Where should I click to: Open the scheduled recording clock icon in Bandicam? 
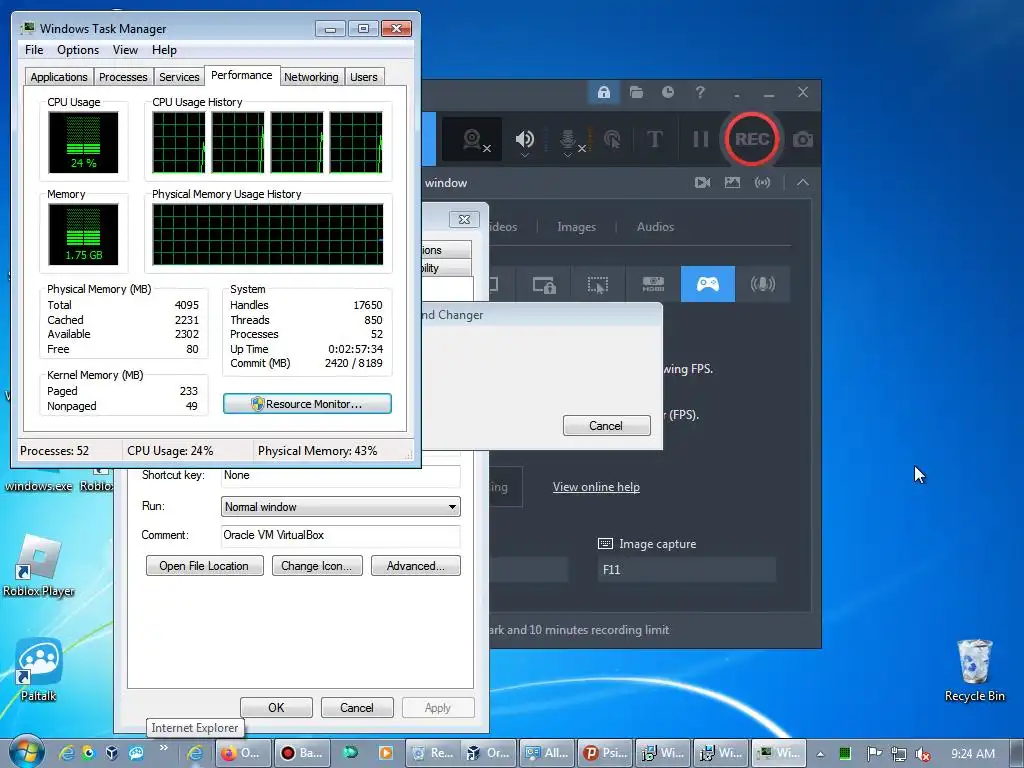tap(667, 92)
